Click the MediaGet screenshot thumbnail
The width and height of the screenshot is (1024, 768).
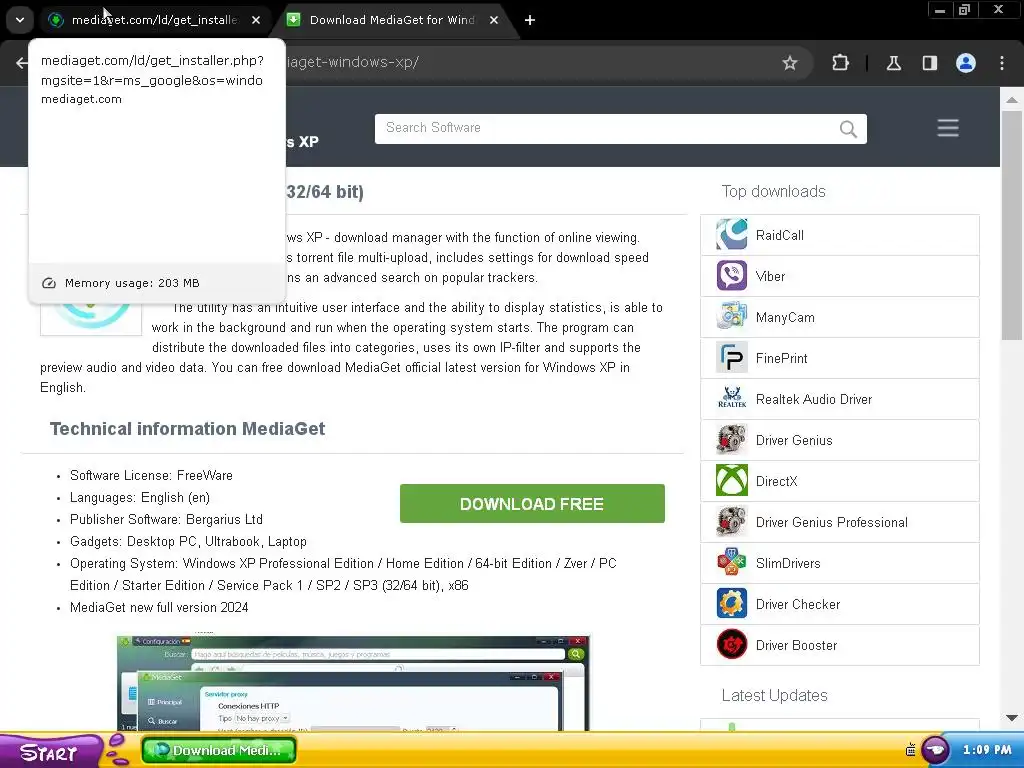pyautogui.click(x=353, y=682)
